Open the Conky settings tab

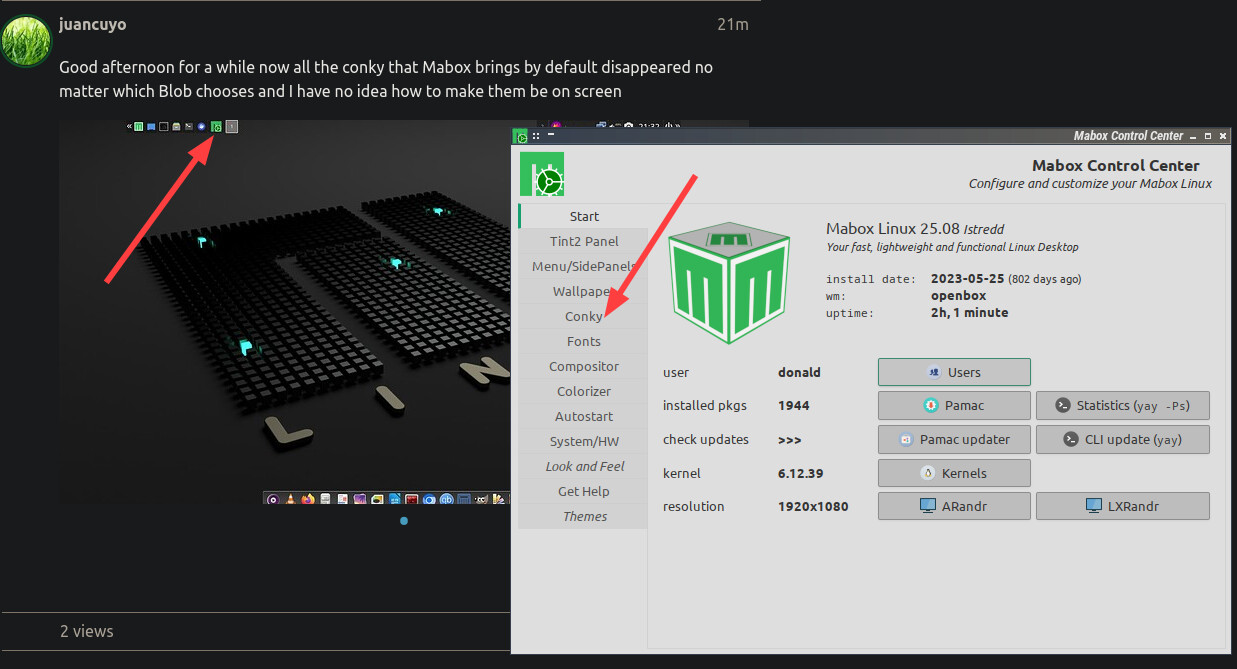pyautogui.click(x=583, y=316)
